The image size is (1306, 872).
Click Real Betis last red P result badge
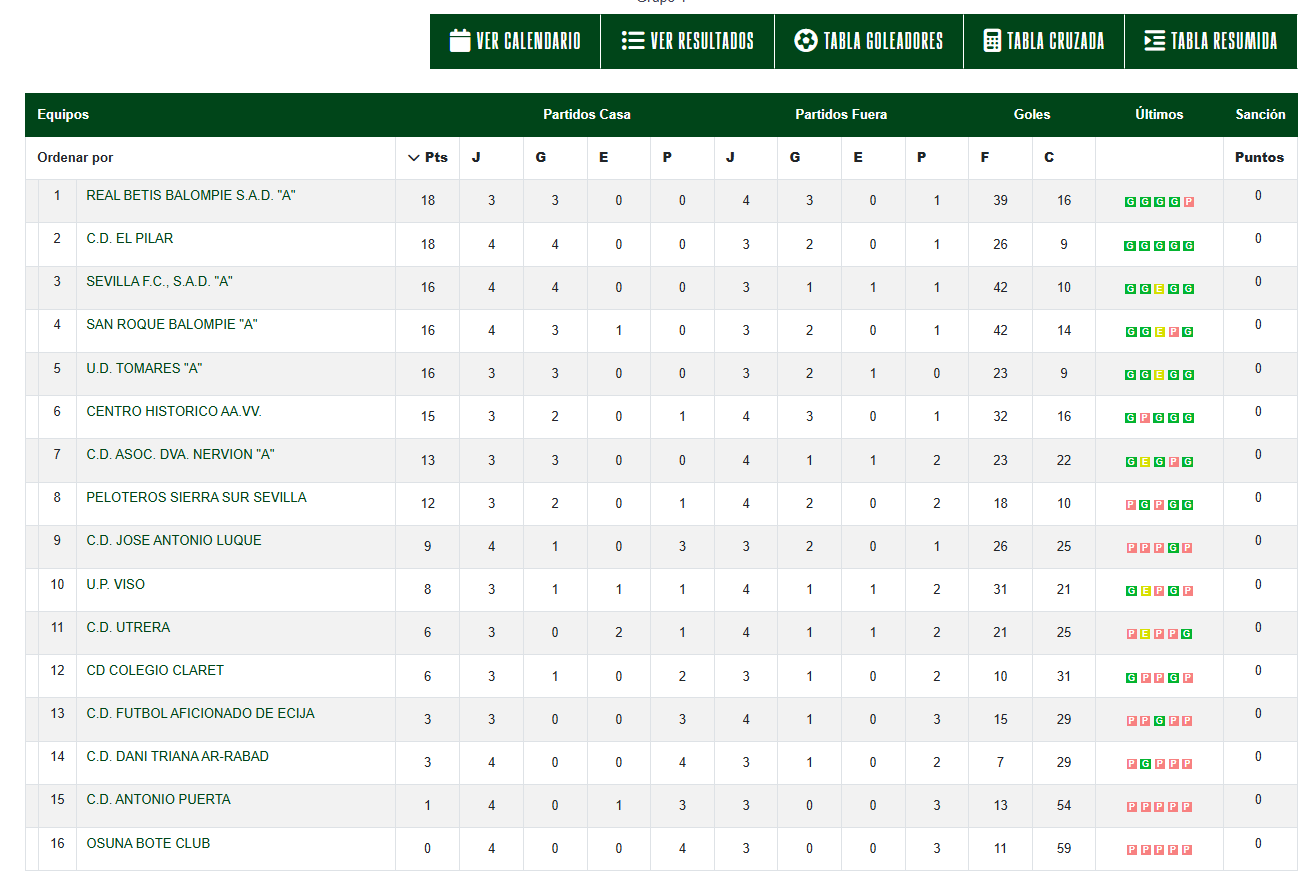click(1188, 202)
